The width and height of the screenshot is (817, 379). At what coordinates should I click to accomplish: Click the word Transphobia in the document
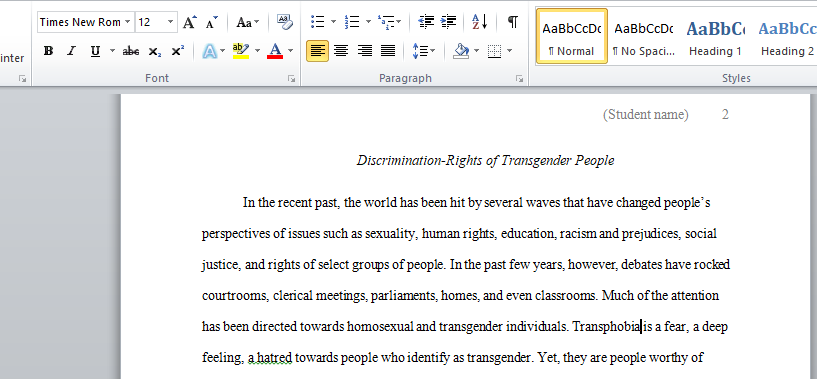pyautogui.click(x=607, y=327)
